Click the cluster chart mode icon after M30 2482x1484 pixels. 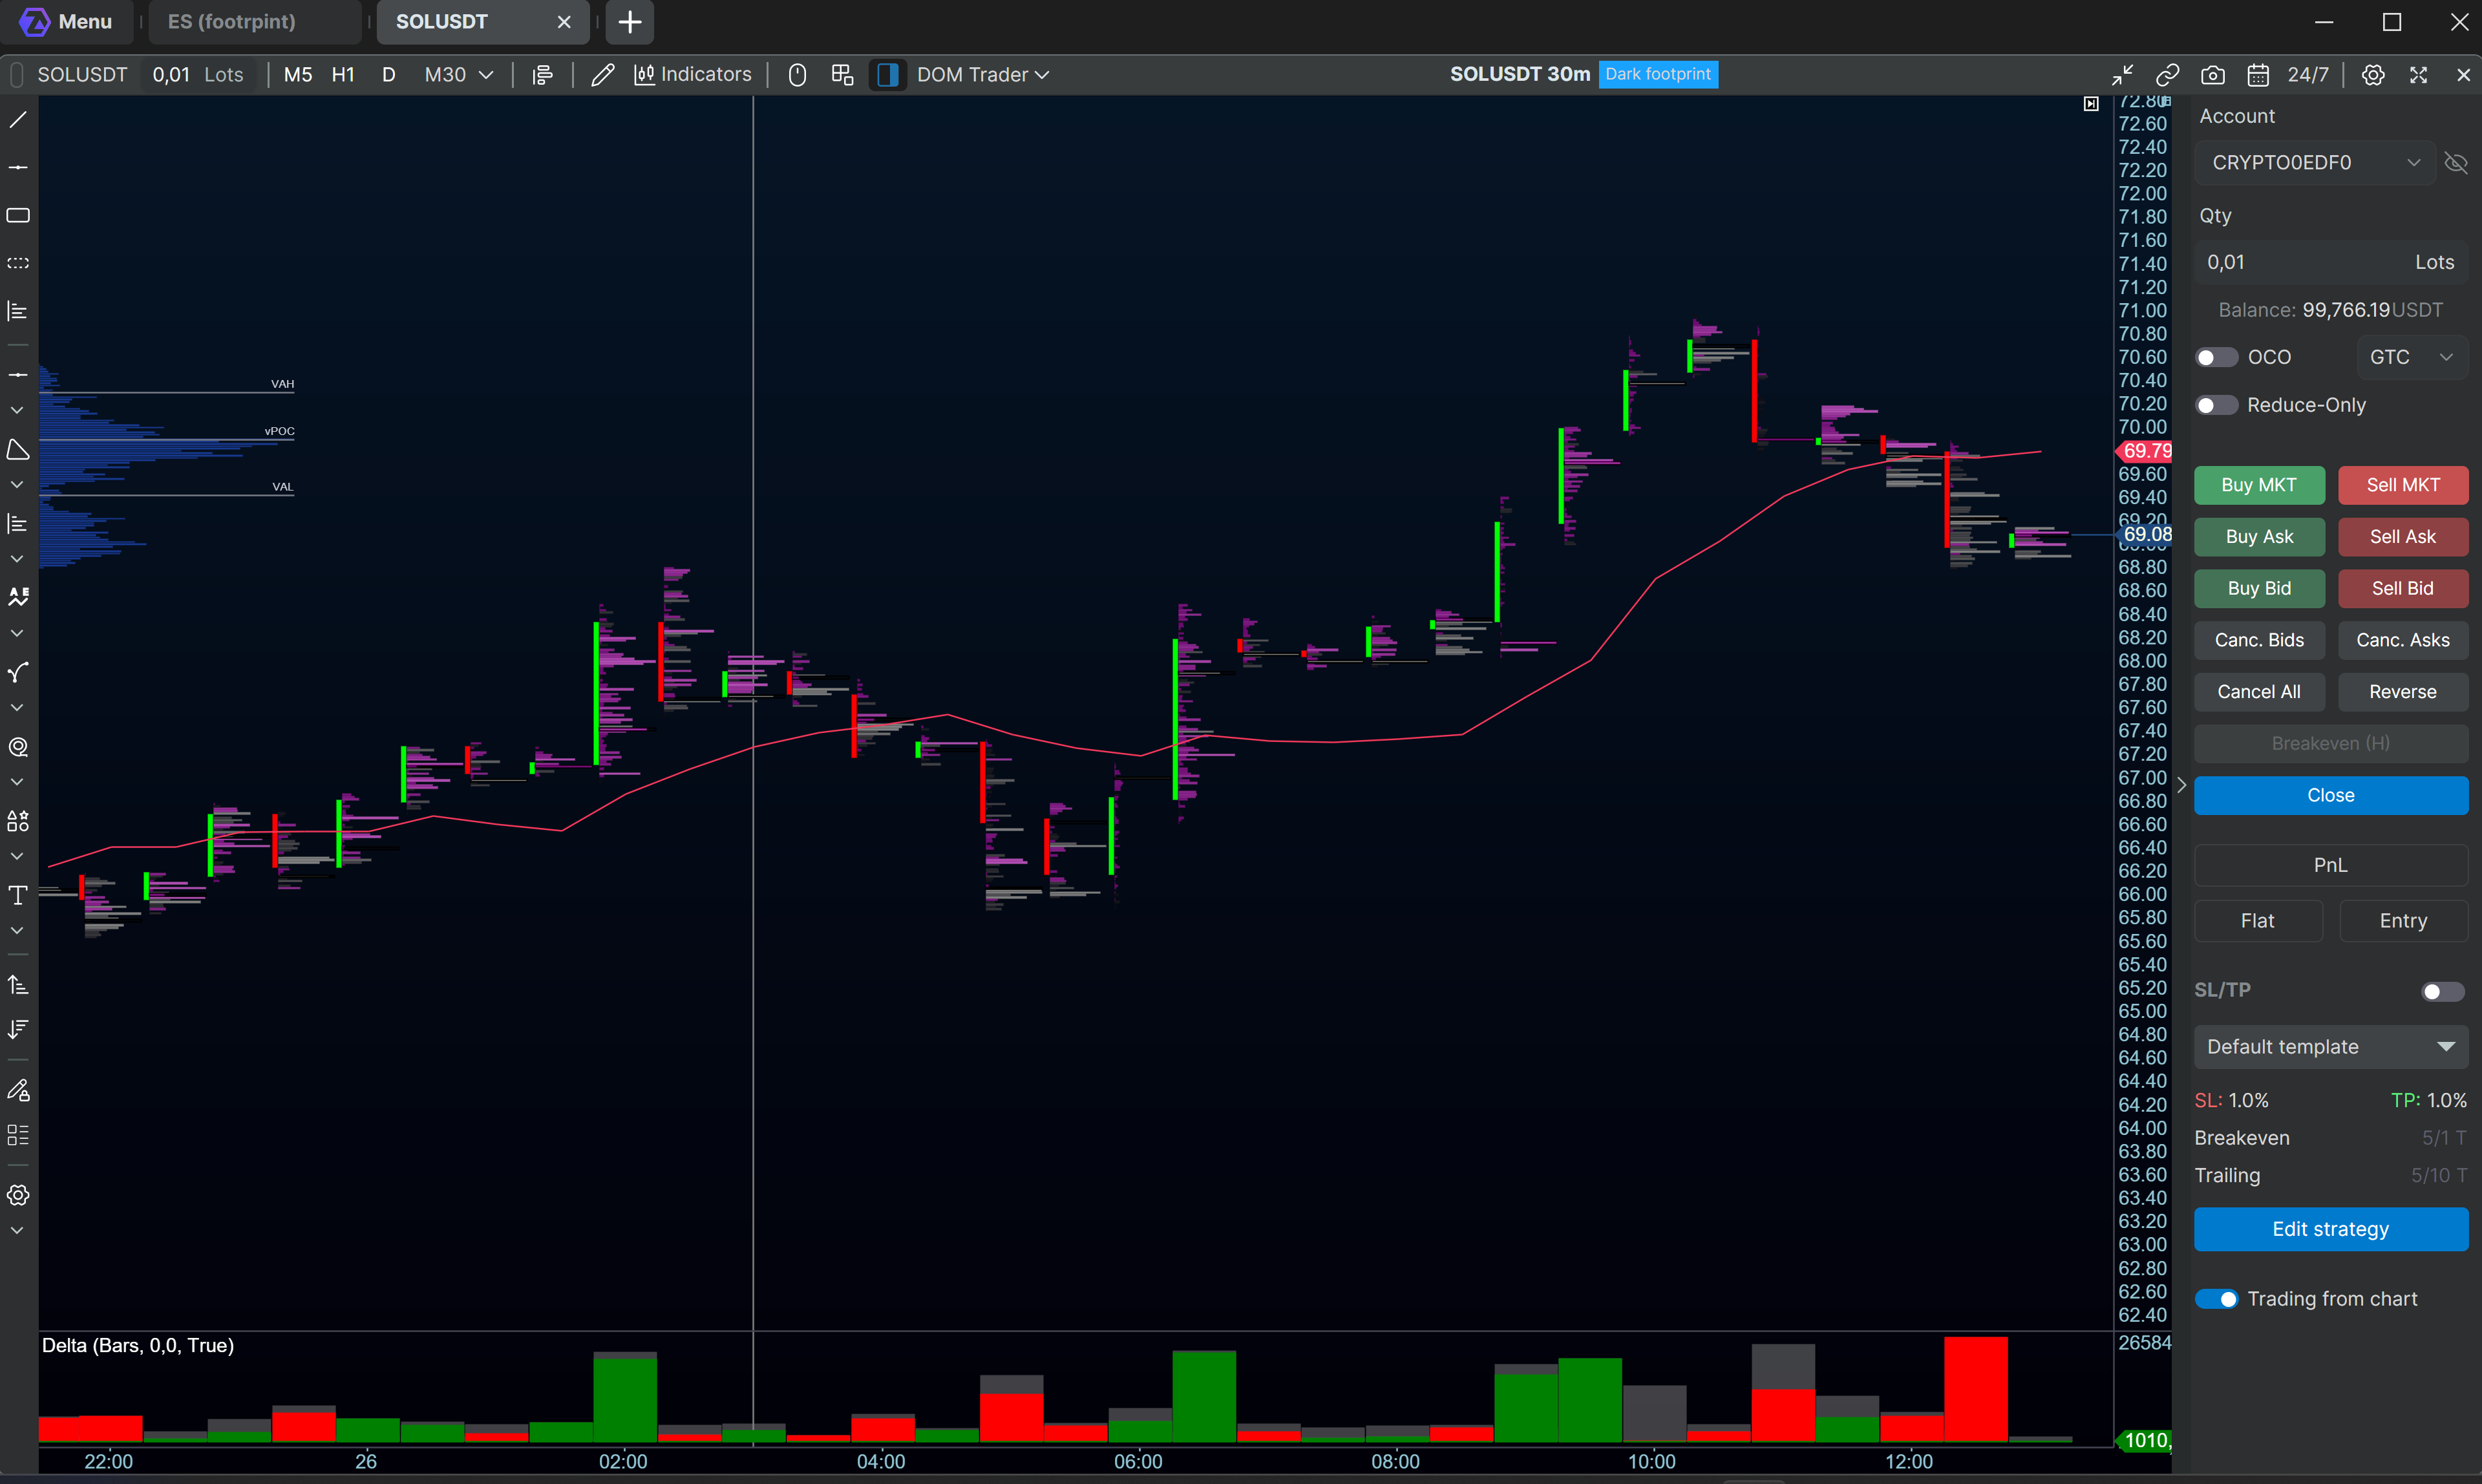click(x=542, y=75)
